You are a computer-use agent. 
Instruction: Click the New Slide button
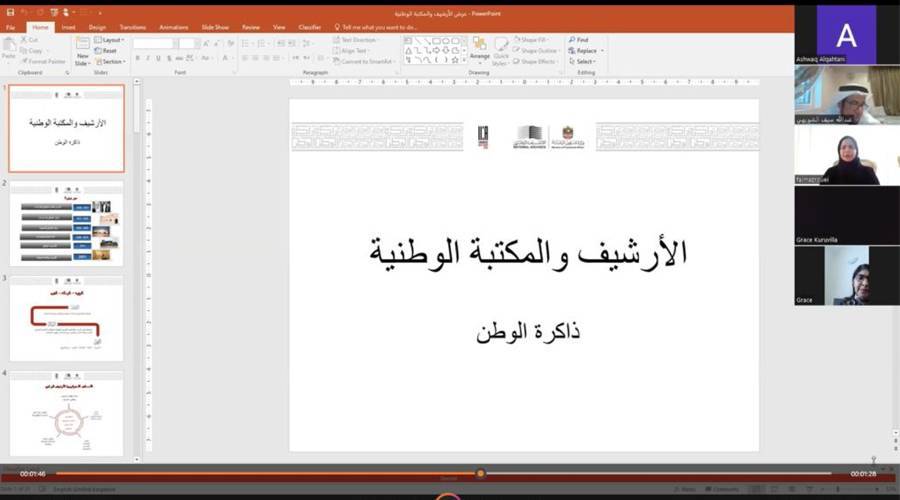[83, 52]
